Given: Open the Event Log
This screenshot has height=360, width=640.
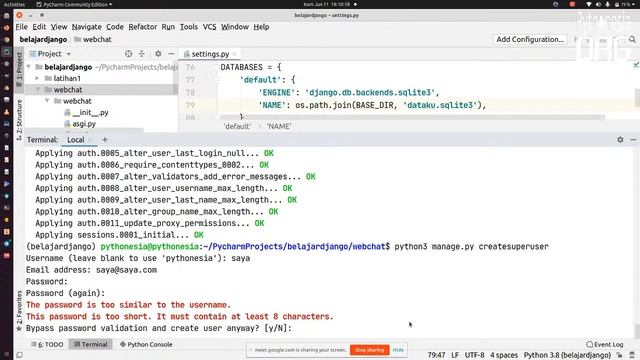Looking at the screenshot, I should click(x=605, y=344).
